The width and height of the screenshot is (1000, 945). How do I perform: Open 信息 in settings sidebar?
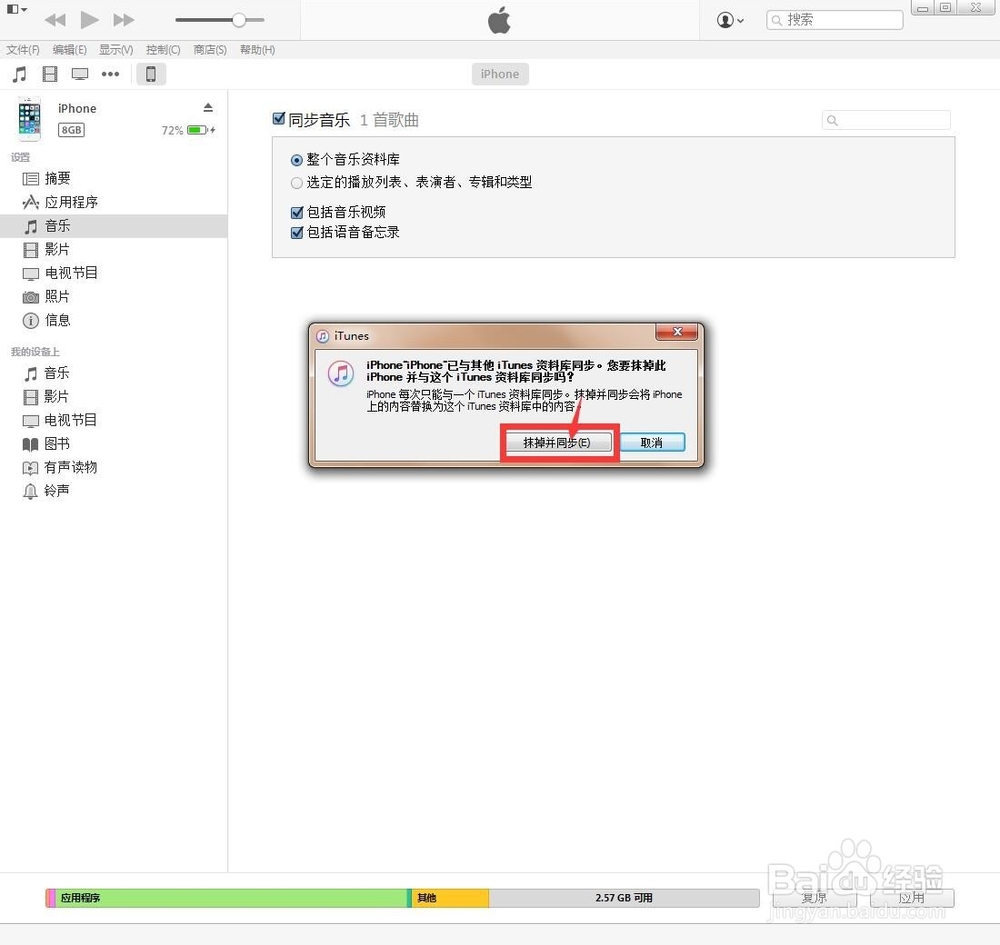click(114, 320)
